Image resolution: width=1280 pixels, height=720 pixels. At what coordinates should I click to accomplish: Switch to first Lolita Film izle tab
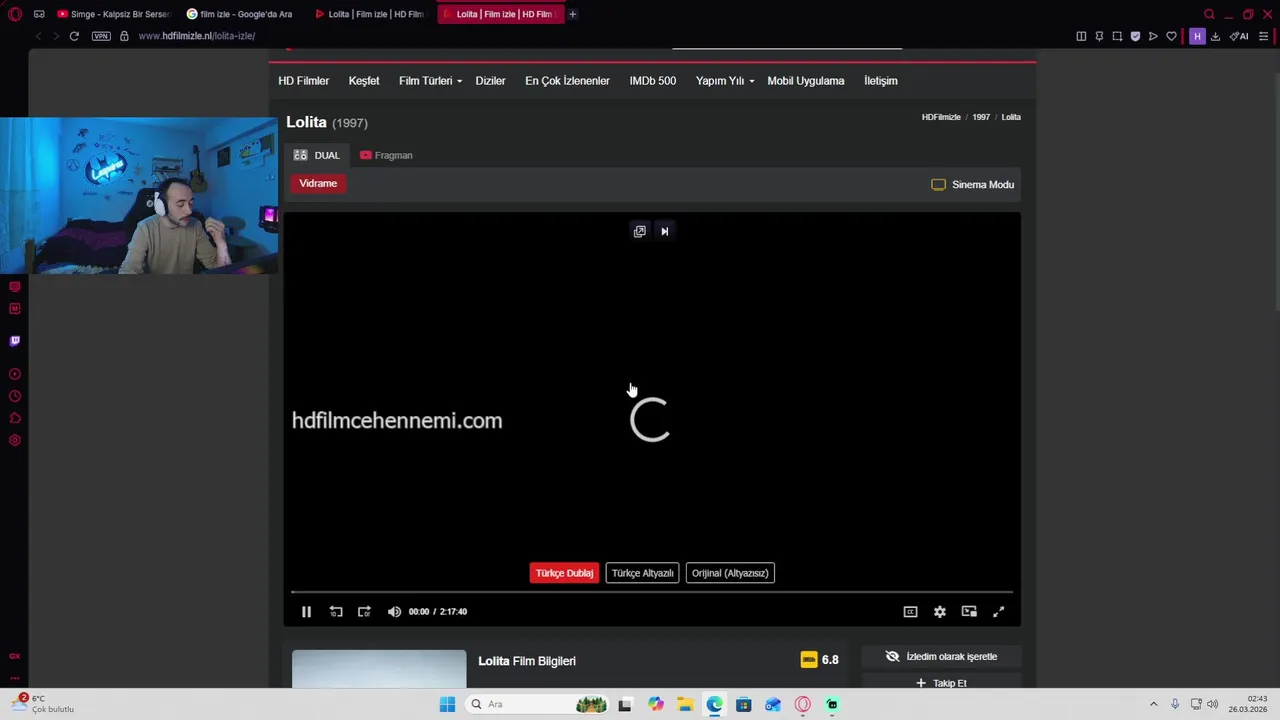369,14
